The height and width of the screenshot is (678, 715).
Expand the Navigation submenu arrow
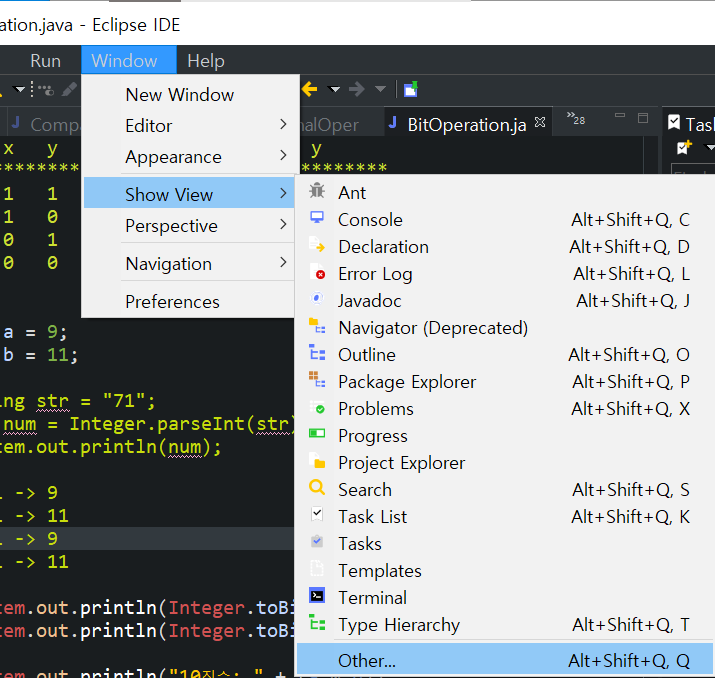(283, 262)
